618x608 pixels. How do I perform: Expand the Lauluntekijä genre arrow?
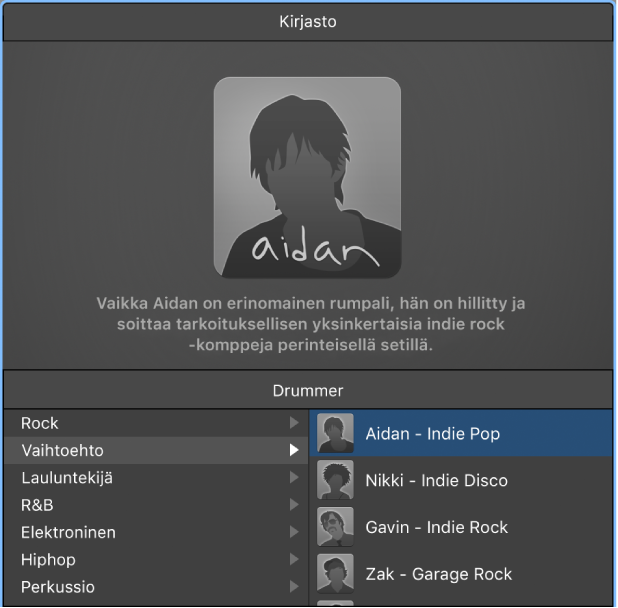pos(294,478)
